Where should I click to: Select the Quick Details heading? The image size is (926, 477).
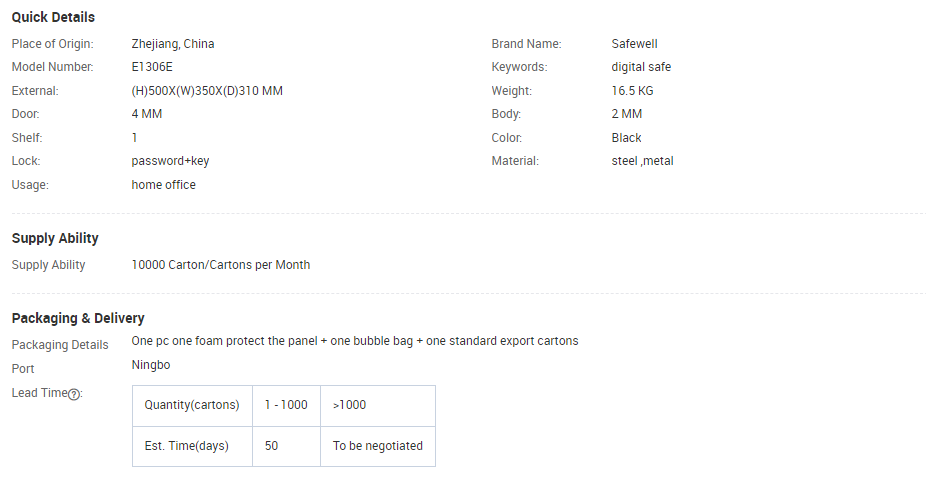[53, 17]
